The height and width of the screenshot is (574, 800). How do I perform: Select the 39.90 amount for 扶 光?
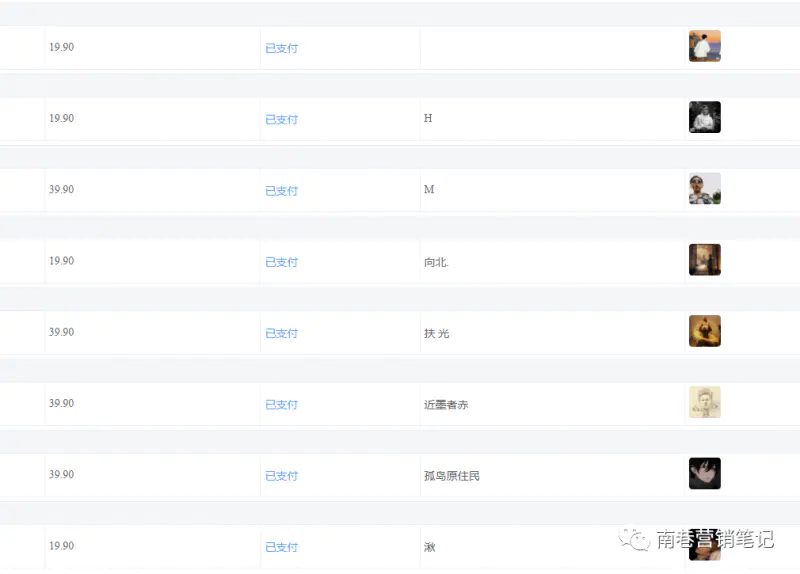(61, 332)
